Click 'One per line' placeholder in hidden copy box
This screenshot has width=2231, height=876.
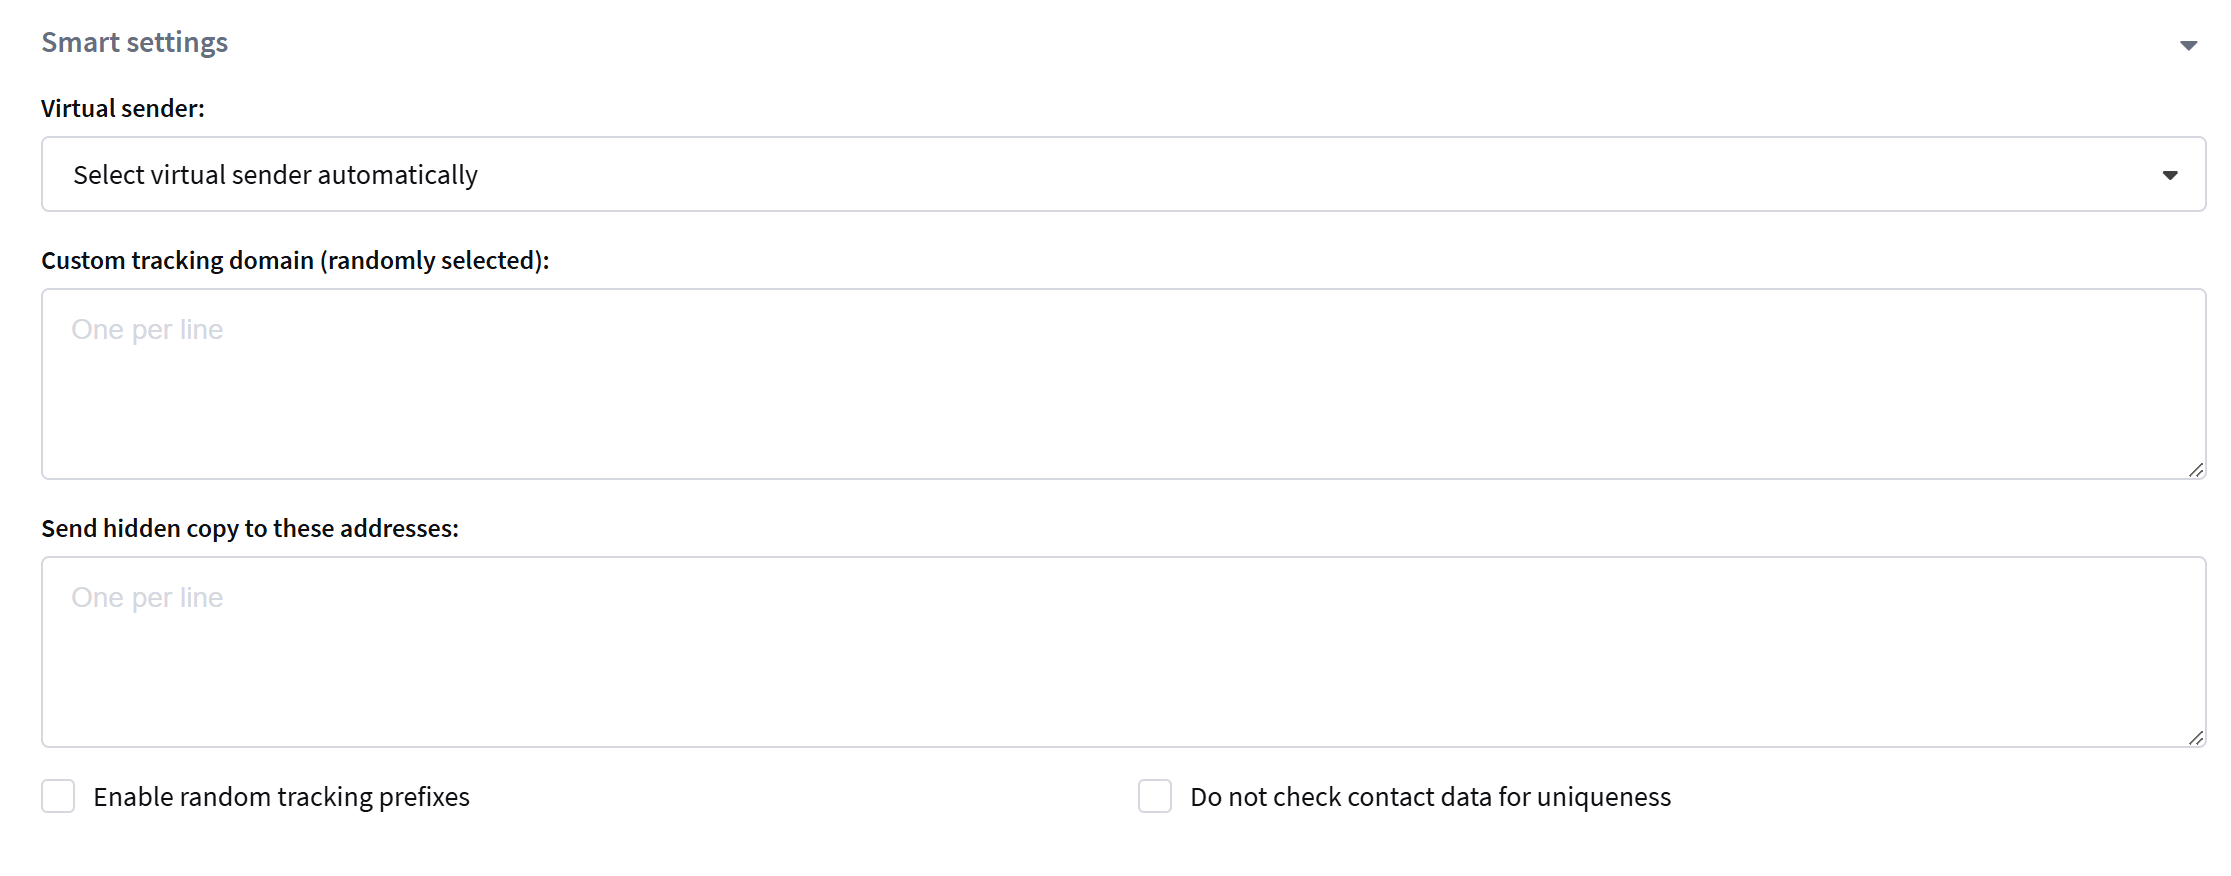click(147, 597)
